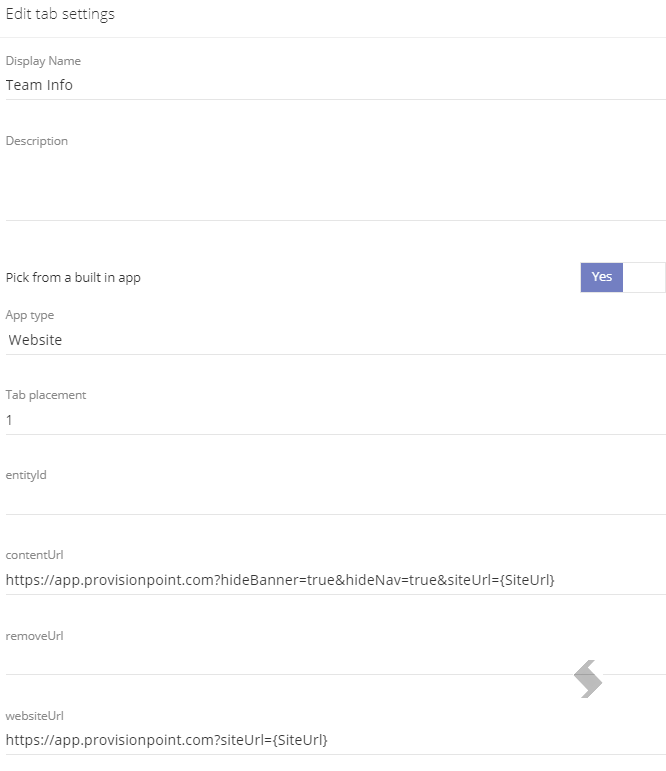666x771 pixels.
Task: Click the white empty side of the Yes toggle
Action: 644,277
